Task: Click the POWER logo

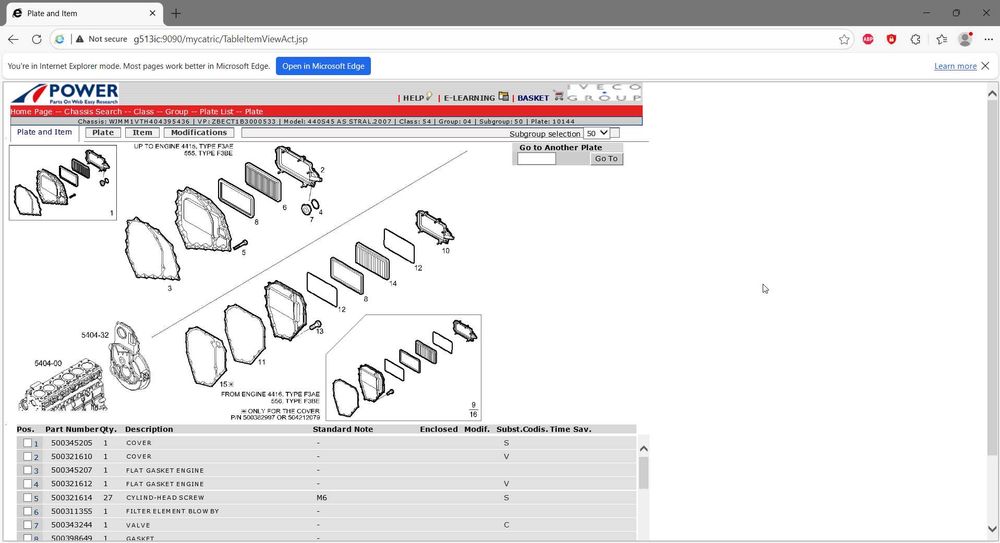Action: (65, 94)
